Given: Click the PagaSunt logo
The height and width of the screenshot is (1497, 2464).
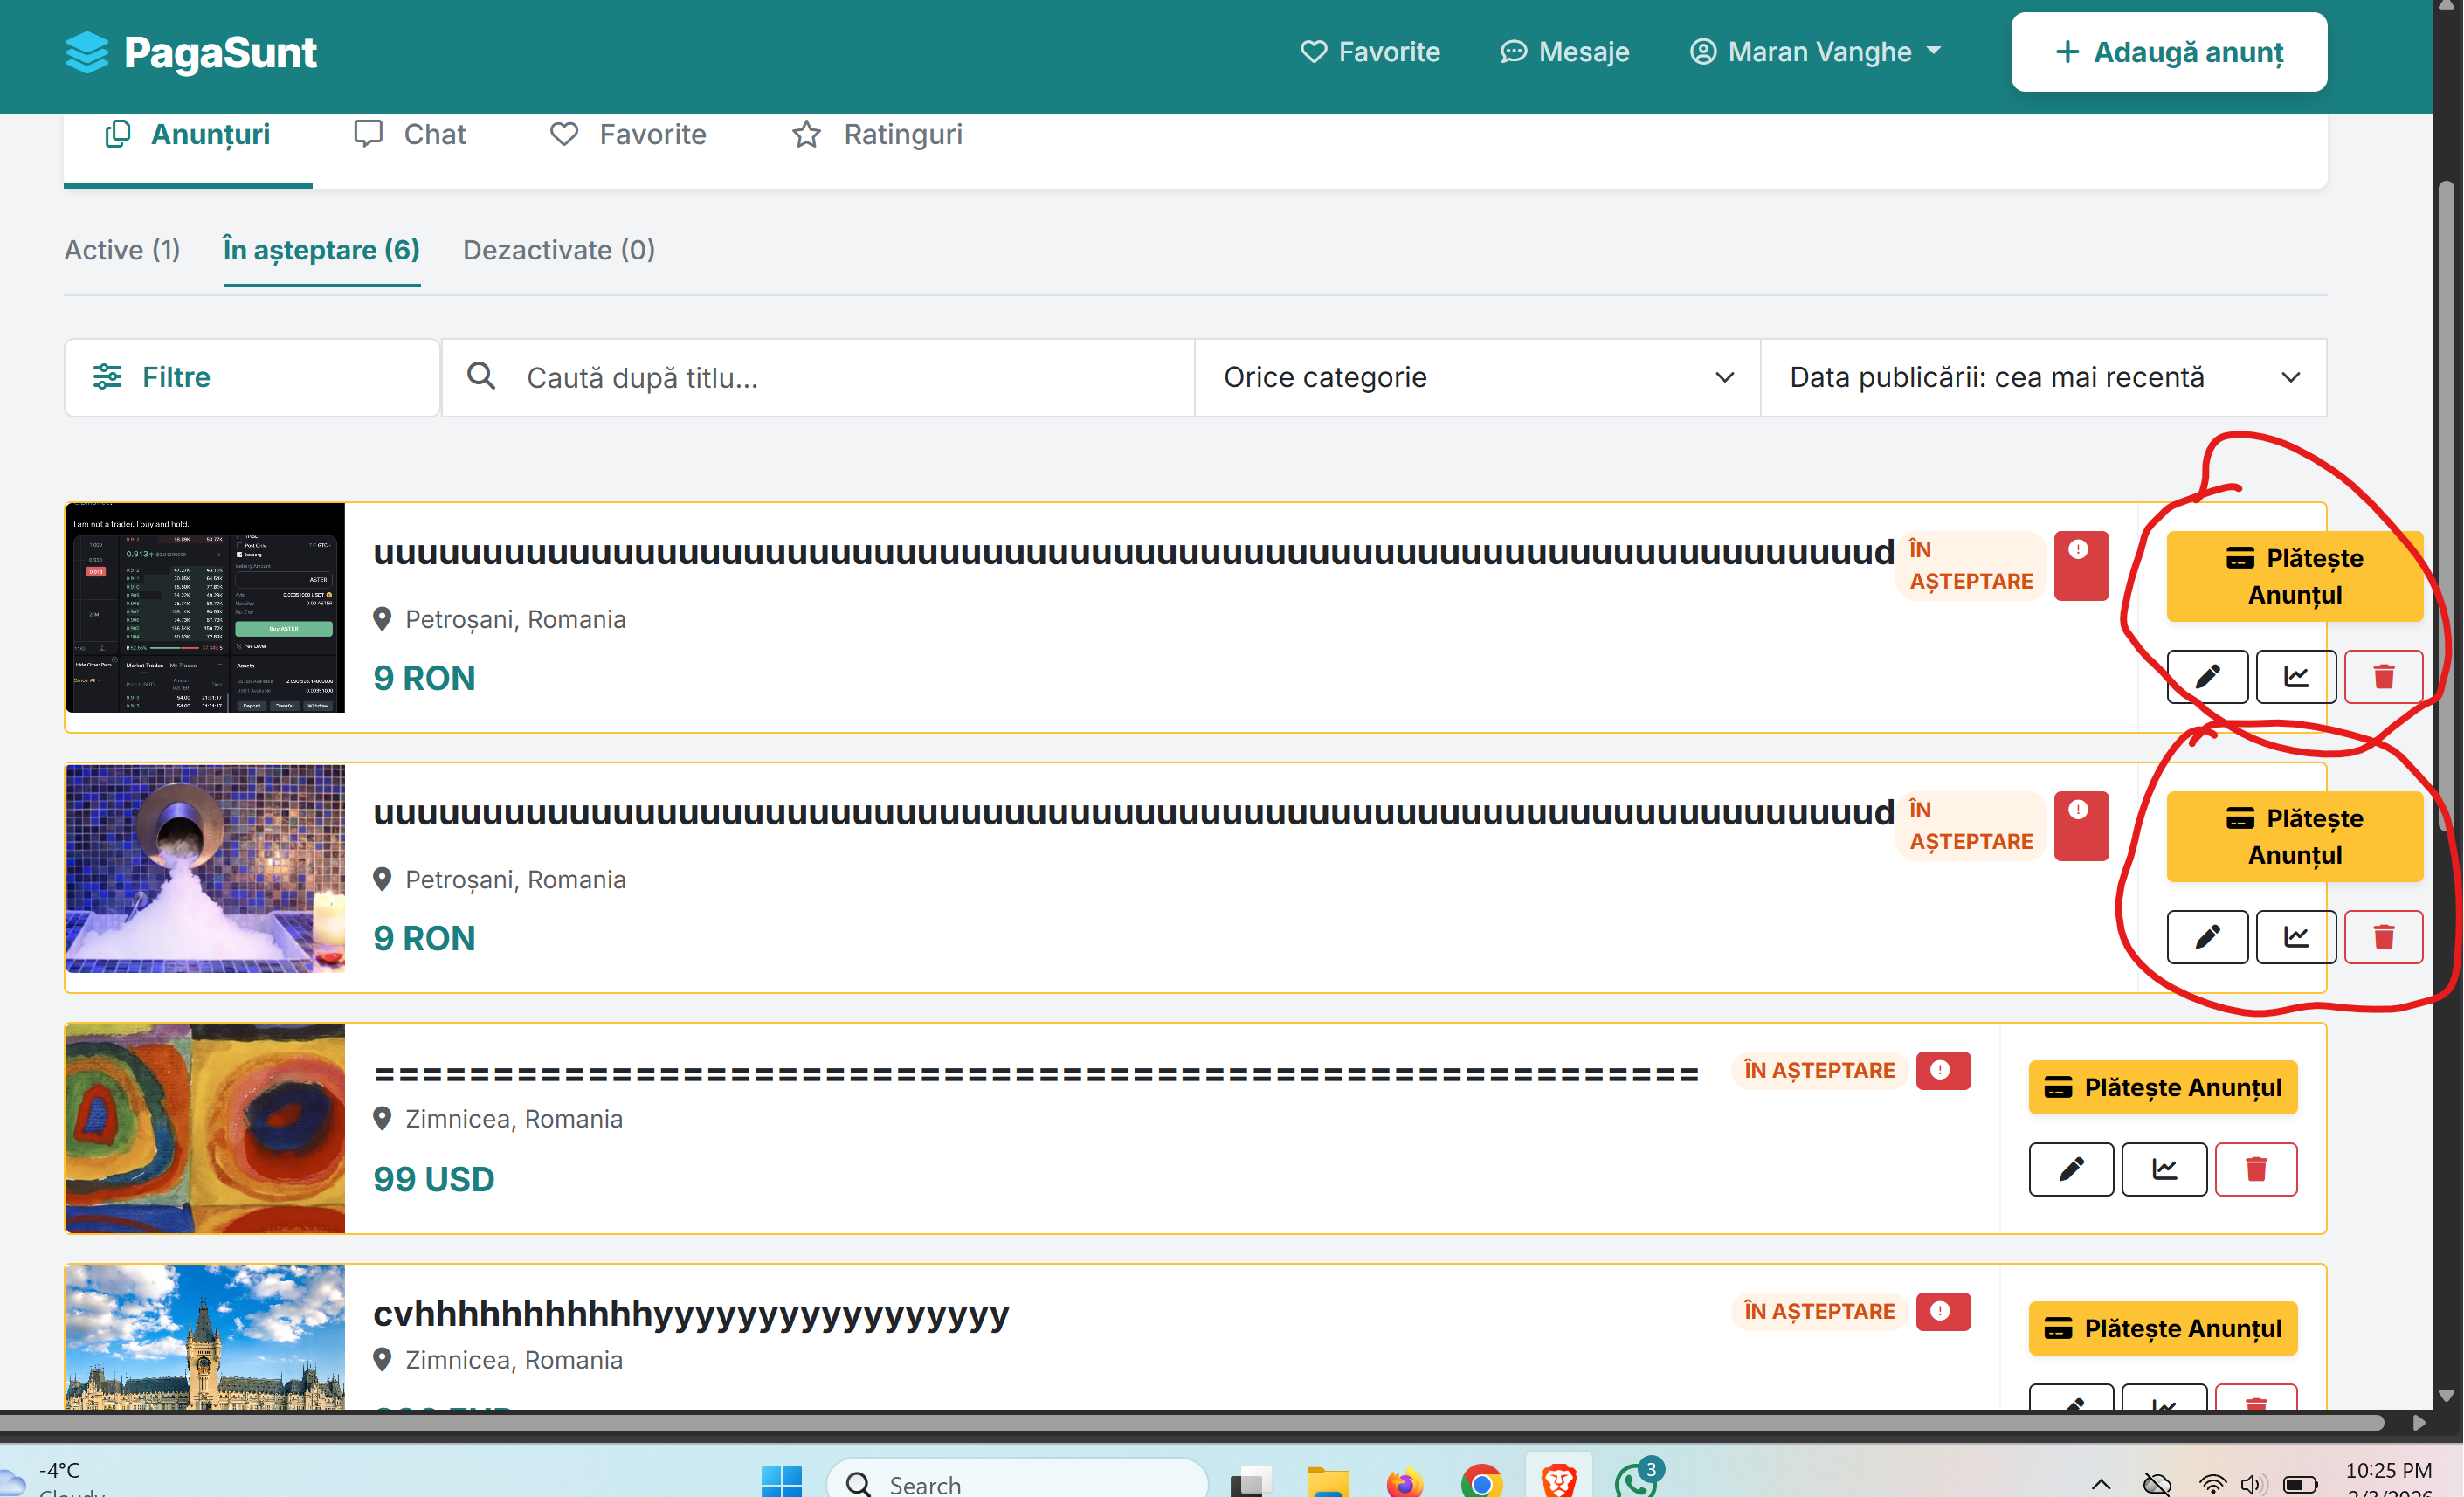Looking at the screenshot, I should point(191,52).
